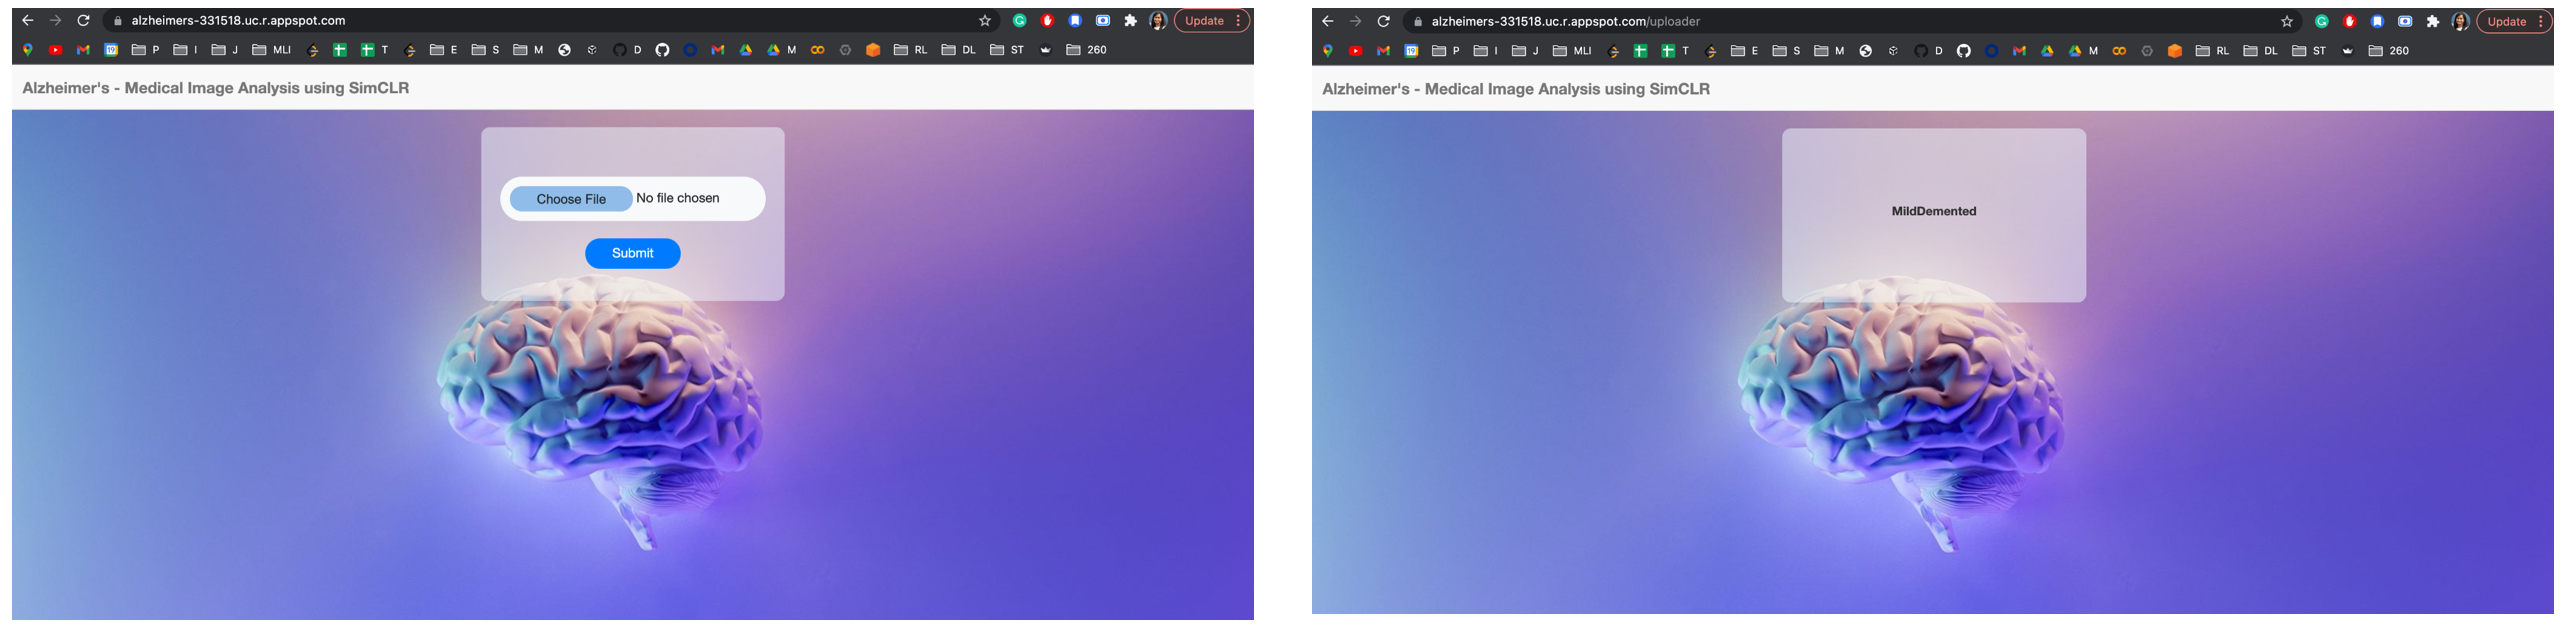This screenshot has height=628, width=2566.
Task: Open the Google Maps bookmark in the right window
Action: pos(1328,51)
